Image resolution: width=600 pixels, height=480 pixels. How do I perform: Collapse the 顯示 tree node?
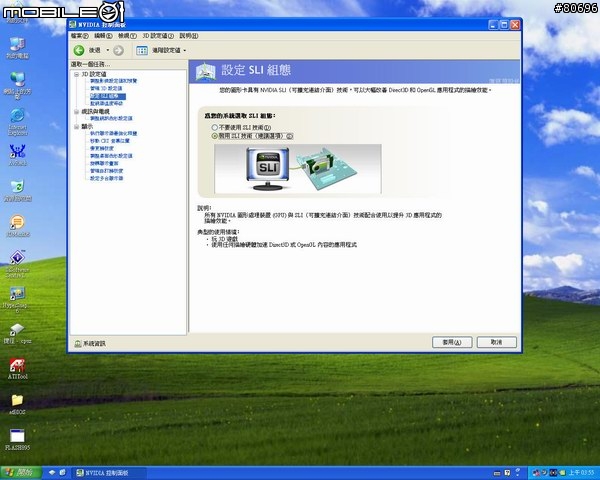click(77, 126)
